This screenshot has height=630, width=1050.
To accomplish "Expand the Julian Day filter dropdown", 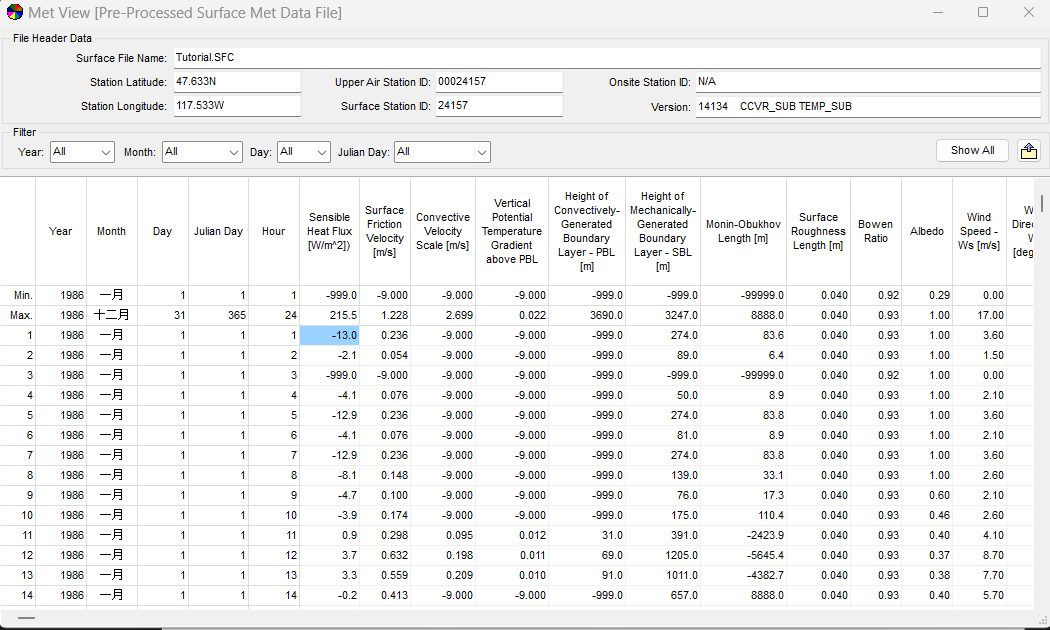I will pos(442,152).
